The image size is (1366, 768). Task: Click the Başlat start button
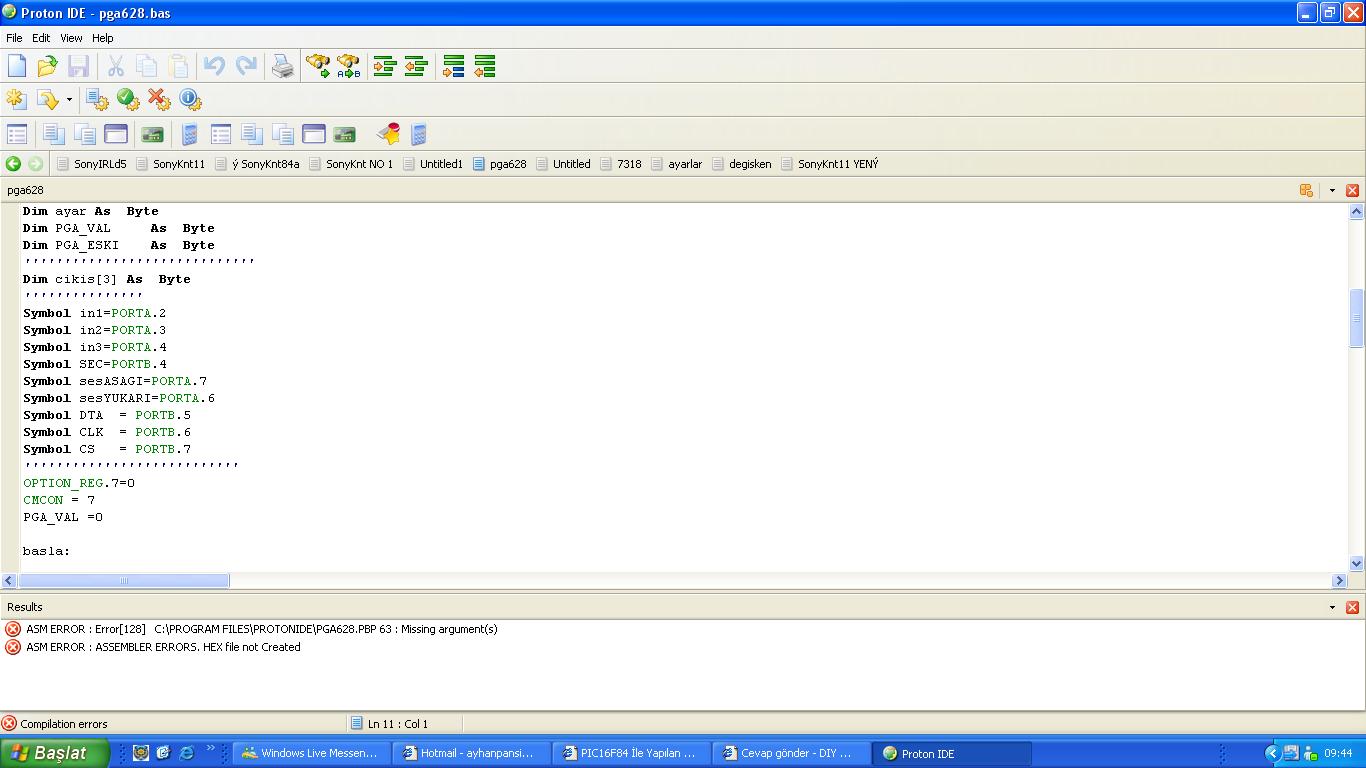click(x=55, y=753)
